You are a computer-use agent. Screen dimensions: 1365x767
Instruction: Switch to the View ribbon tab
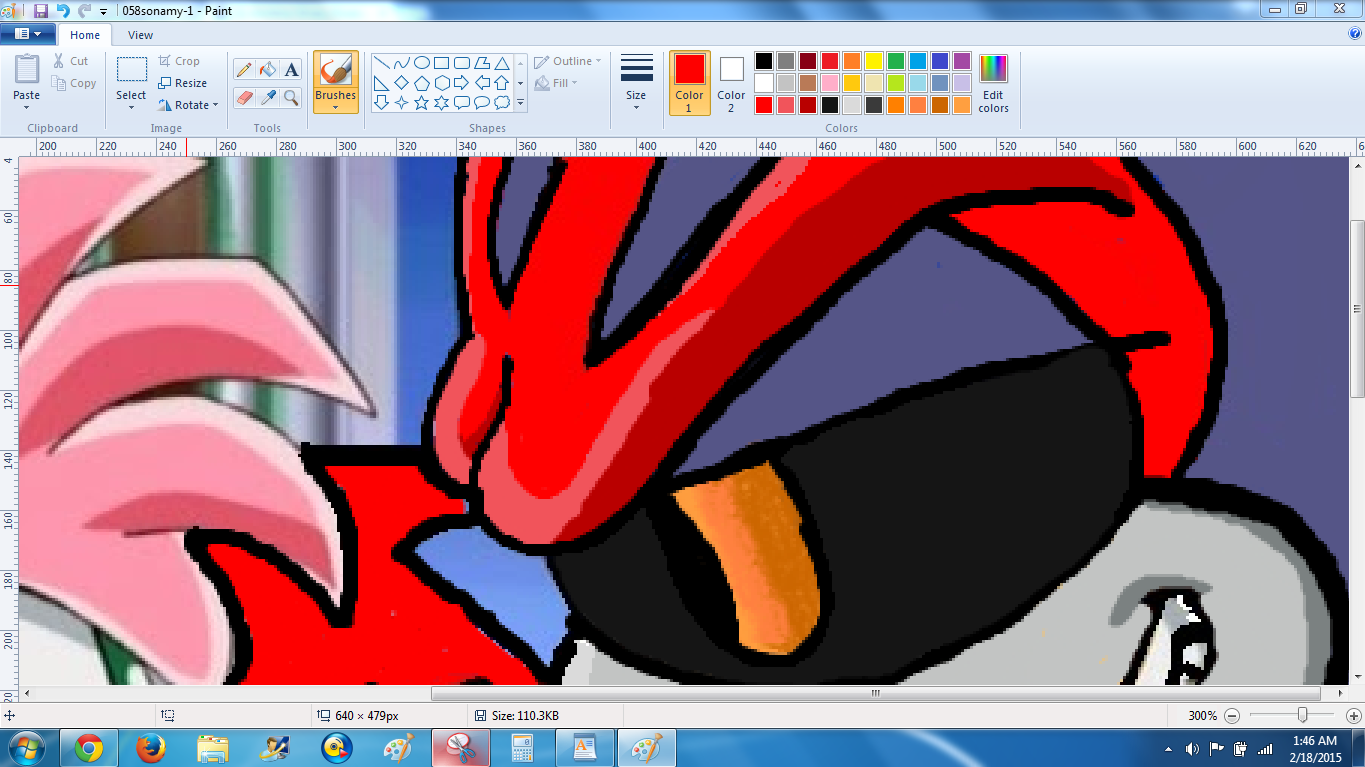click(x=141, y=35)
